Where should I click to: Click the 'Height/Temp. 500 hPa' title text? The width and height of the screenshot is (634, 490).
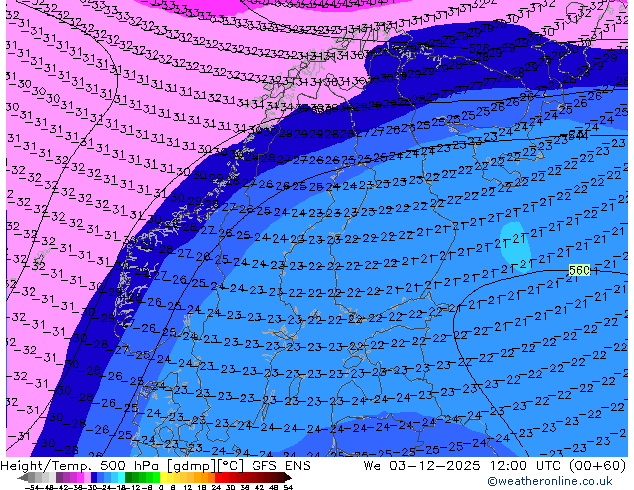coord(80,466)
